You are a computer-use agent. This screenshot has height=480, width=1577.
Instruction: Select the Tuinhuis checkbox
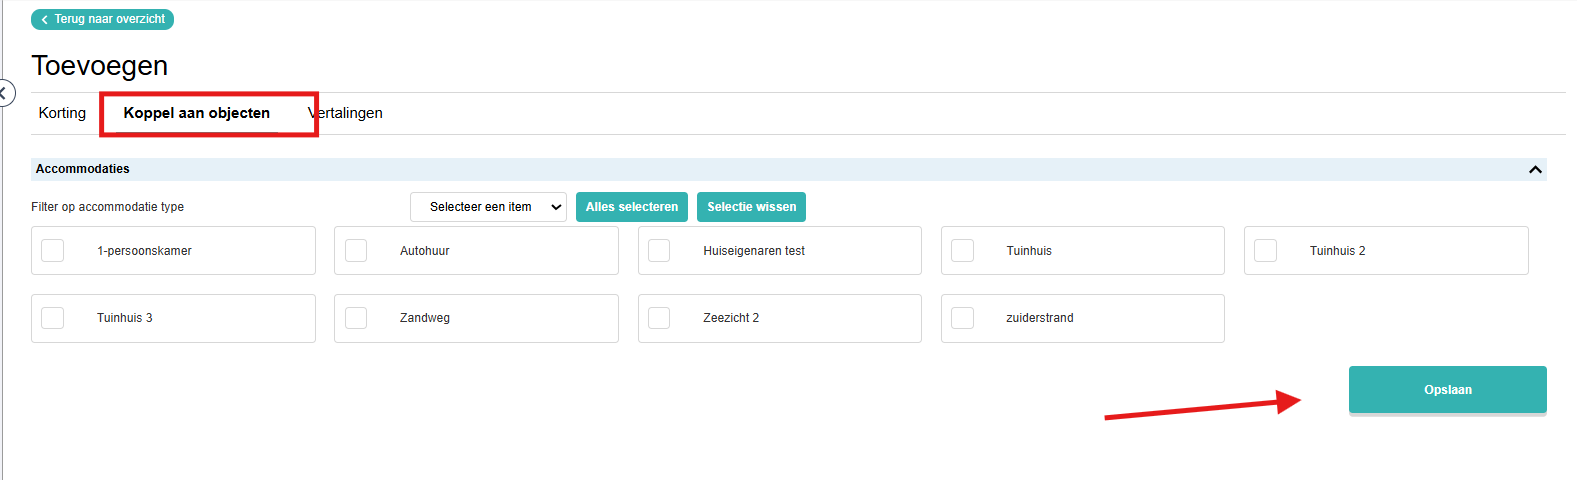point(962,250)
